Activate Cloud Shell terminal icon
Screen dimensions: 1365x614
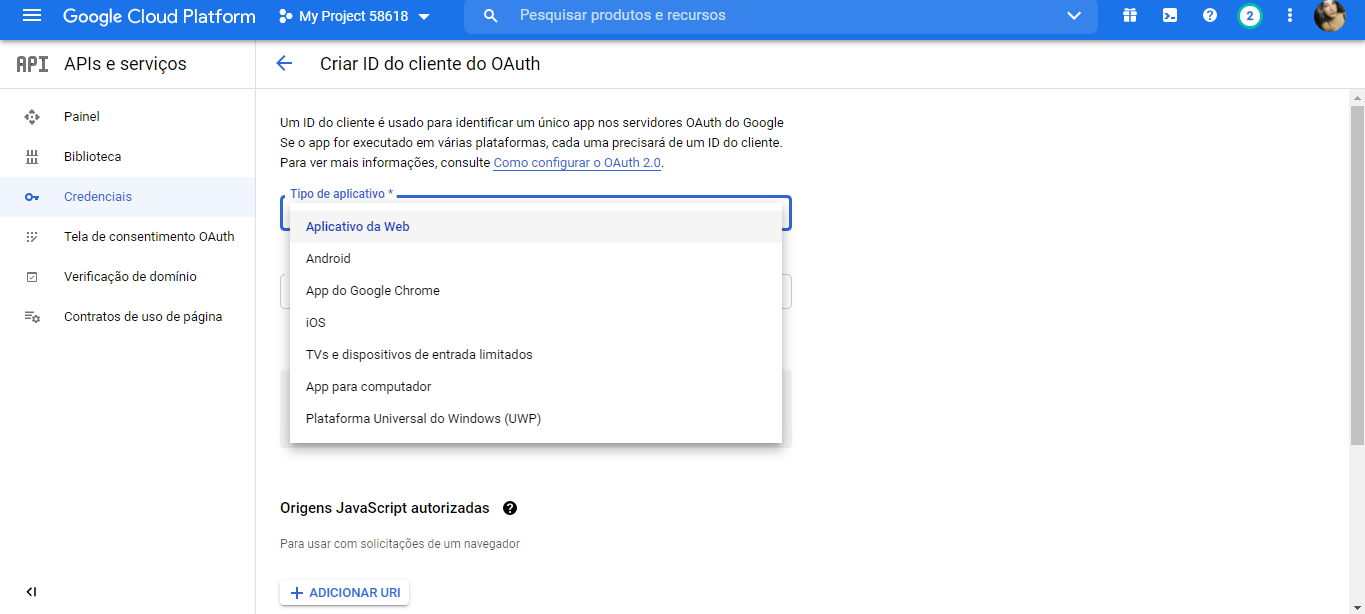(1170, 16)
